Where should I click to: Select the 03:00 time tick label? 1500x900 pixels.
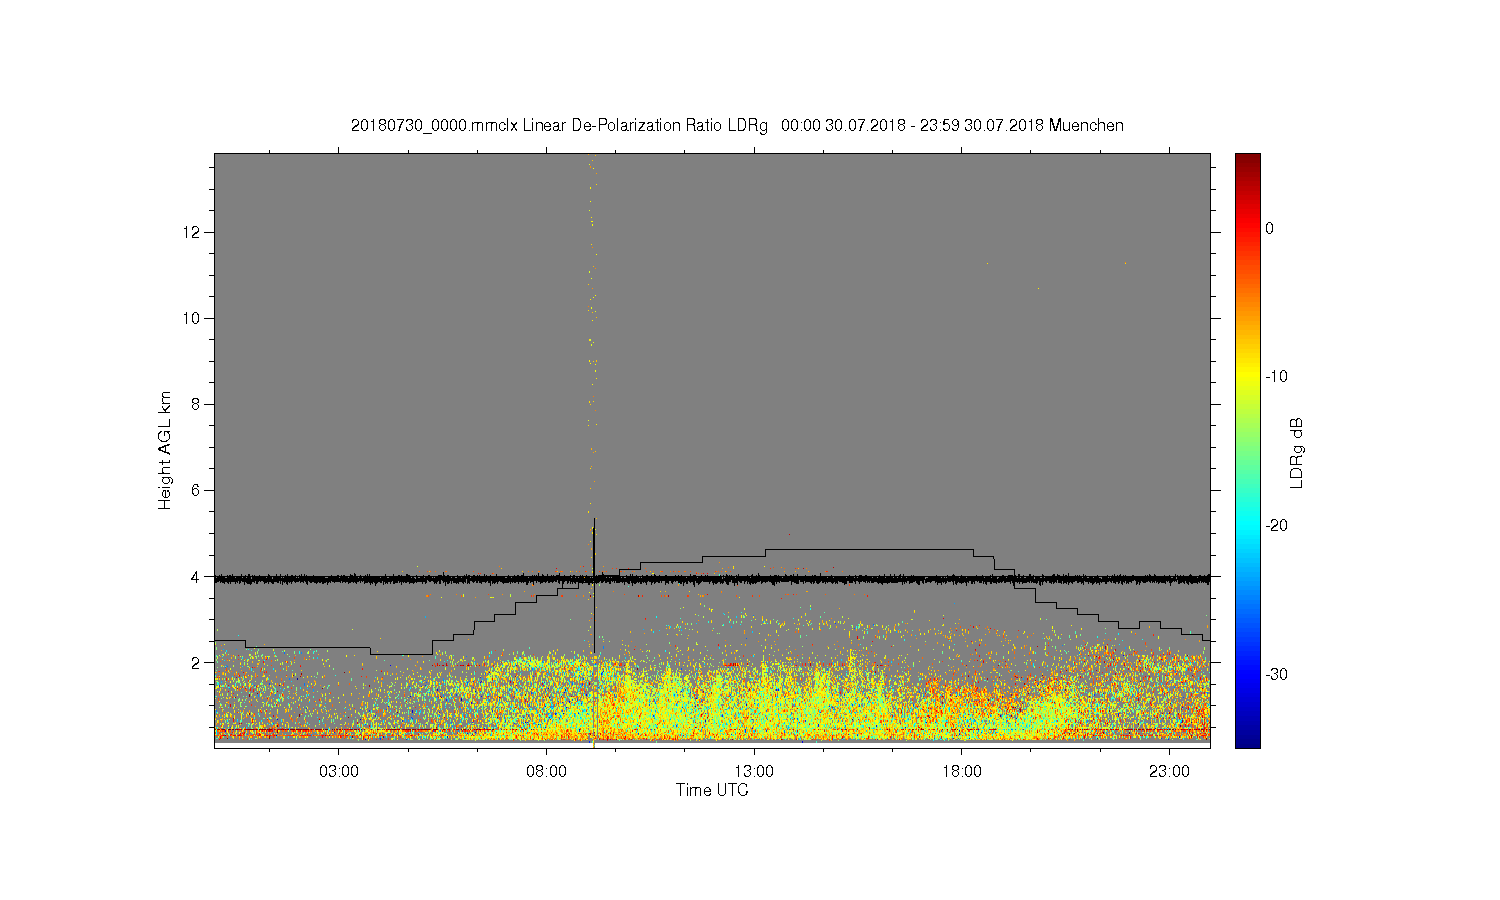coord(339,771)
